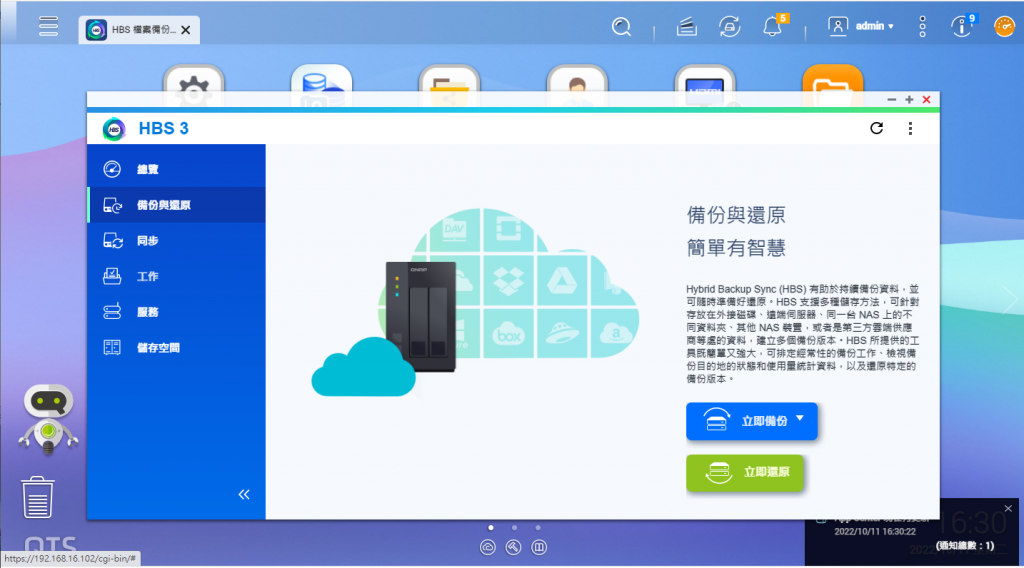Viewport: 1024px width, 568px height.
Task: Open the info icon with badge 9
Action: pyautogui.click(x=963, y=26)
